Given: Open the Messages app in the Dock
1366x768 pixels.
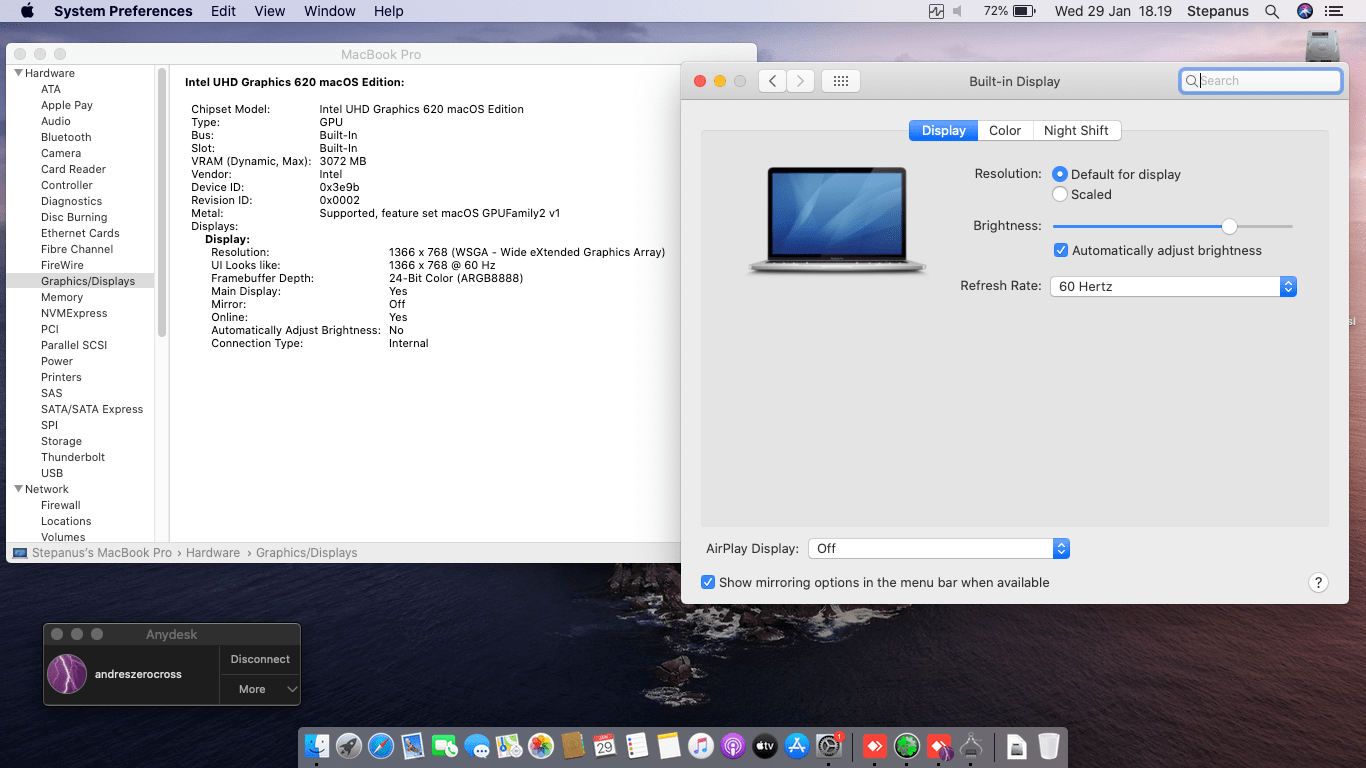Looking at the screenshot, I should point(476,746).
